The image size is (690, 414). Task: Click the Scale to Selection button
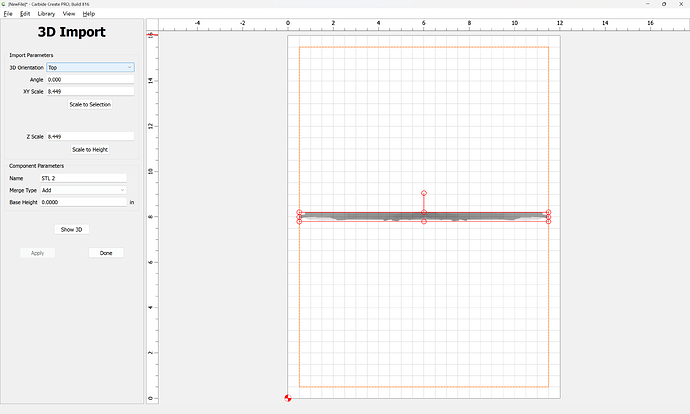coord(90,104)
